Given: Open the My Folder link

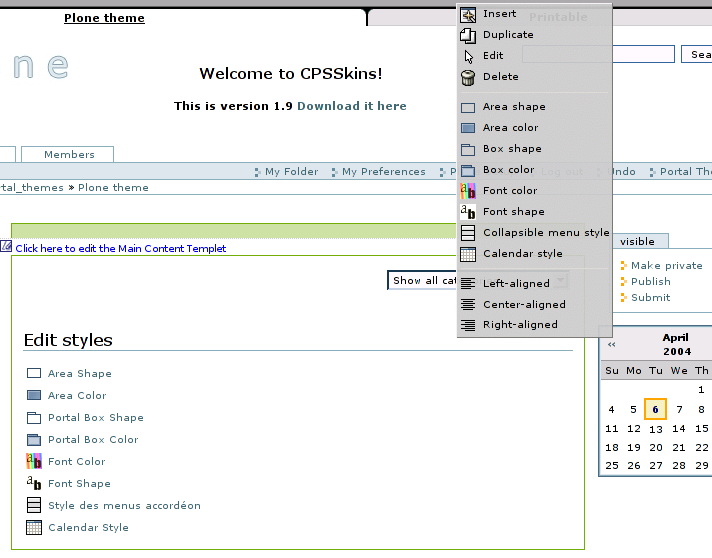Looking at the screenshot, I should pos(291,172).
